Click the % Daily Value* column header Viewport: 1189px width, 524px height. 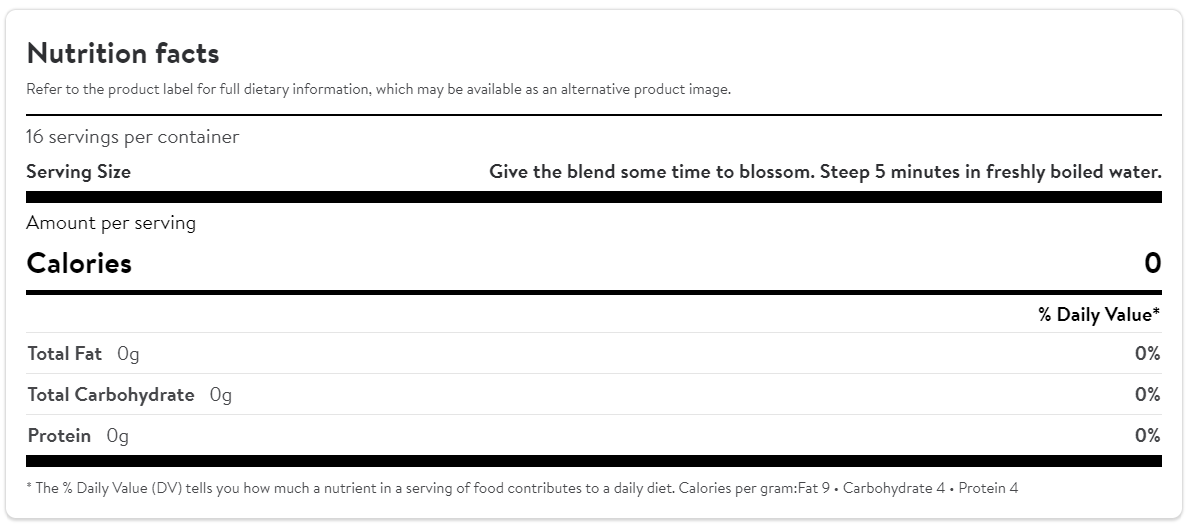(1098, 315)
